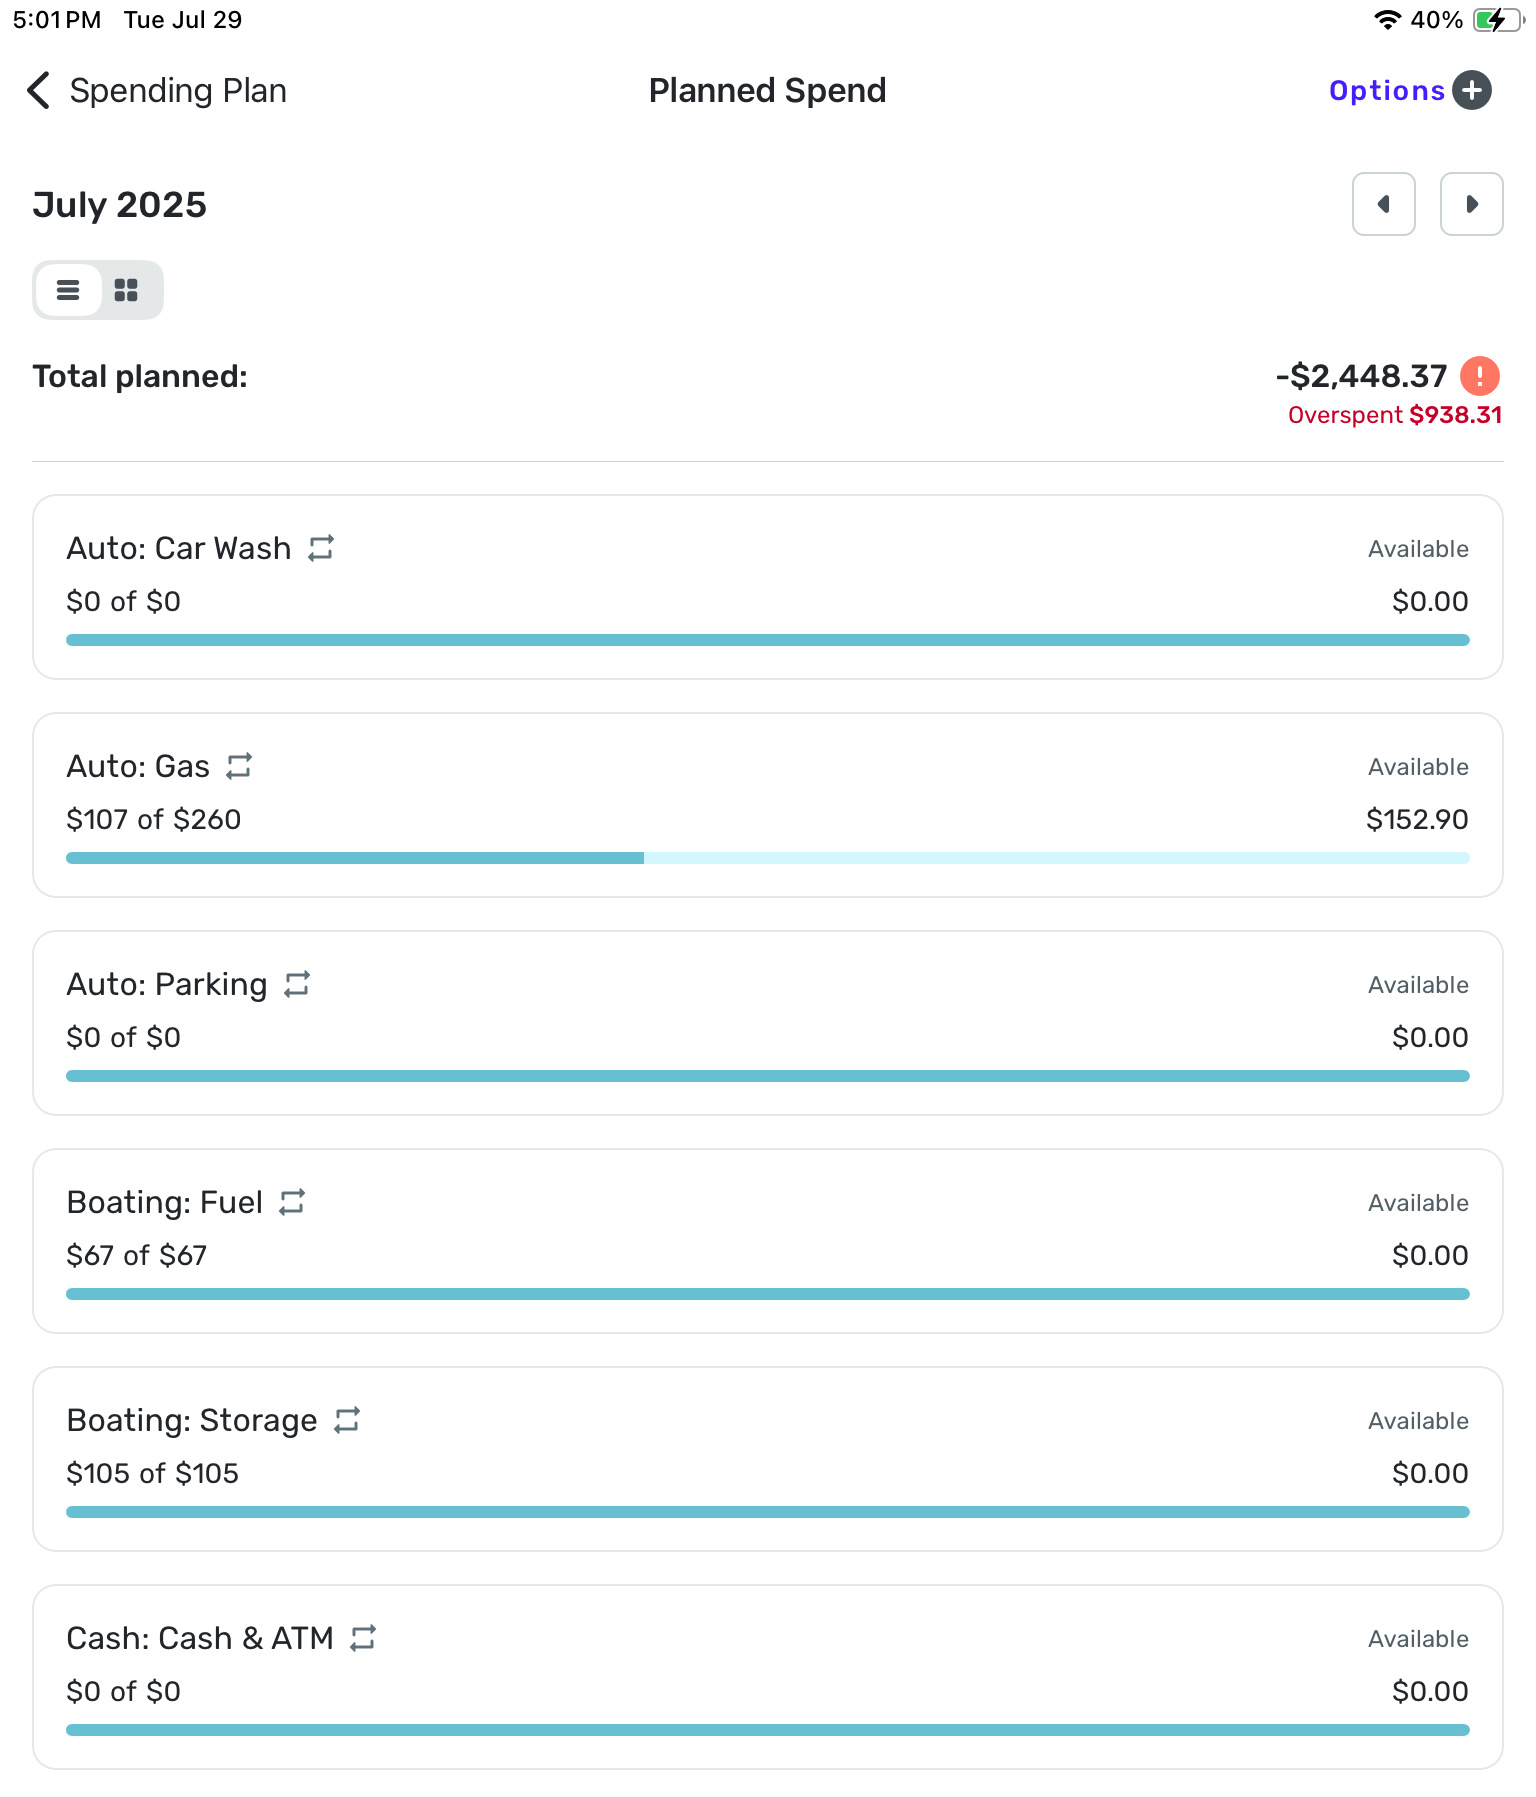Switch to grid view layout

(126, 290)
